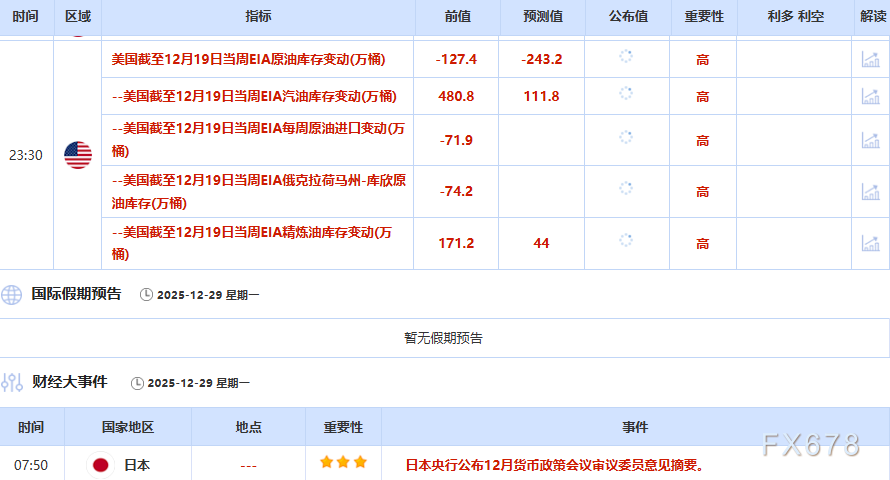Open chart icon for EIA汽油库存变动 row
890x480 pixels.
click(x=870, y=96)
